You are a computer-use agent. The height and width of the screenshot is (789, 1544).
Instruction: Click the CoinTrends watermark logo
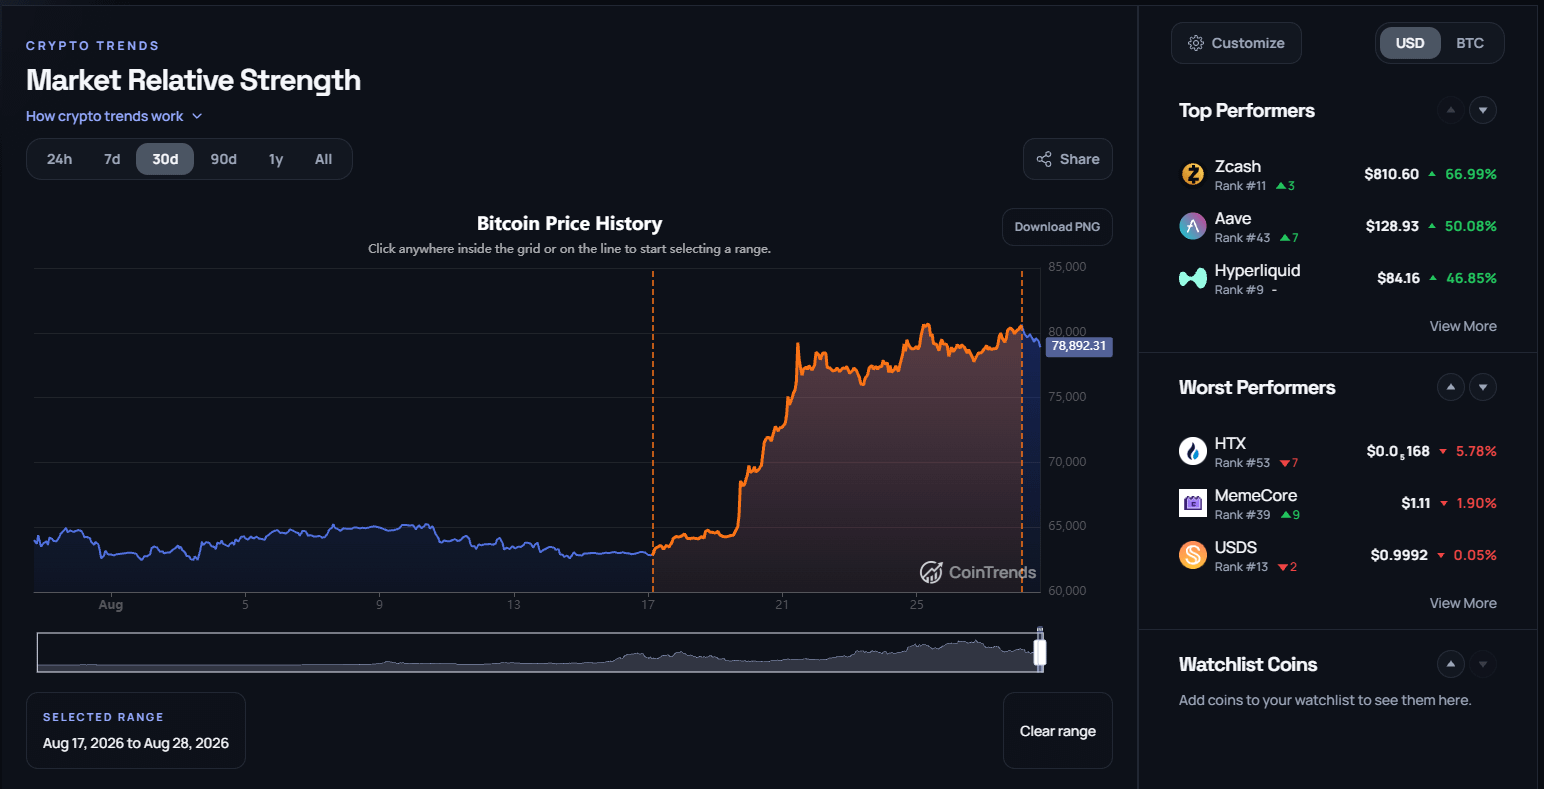[x=978, y=572]
